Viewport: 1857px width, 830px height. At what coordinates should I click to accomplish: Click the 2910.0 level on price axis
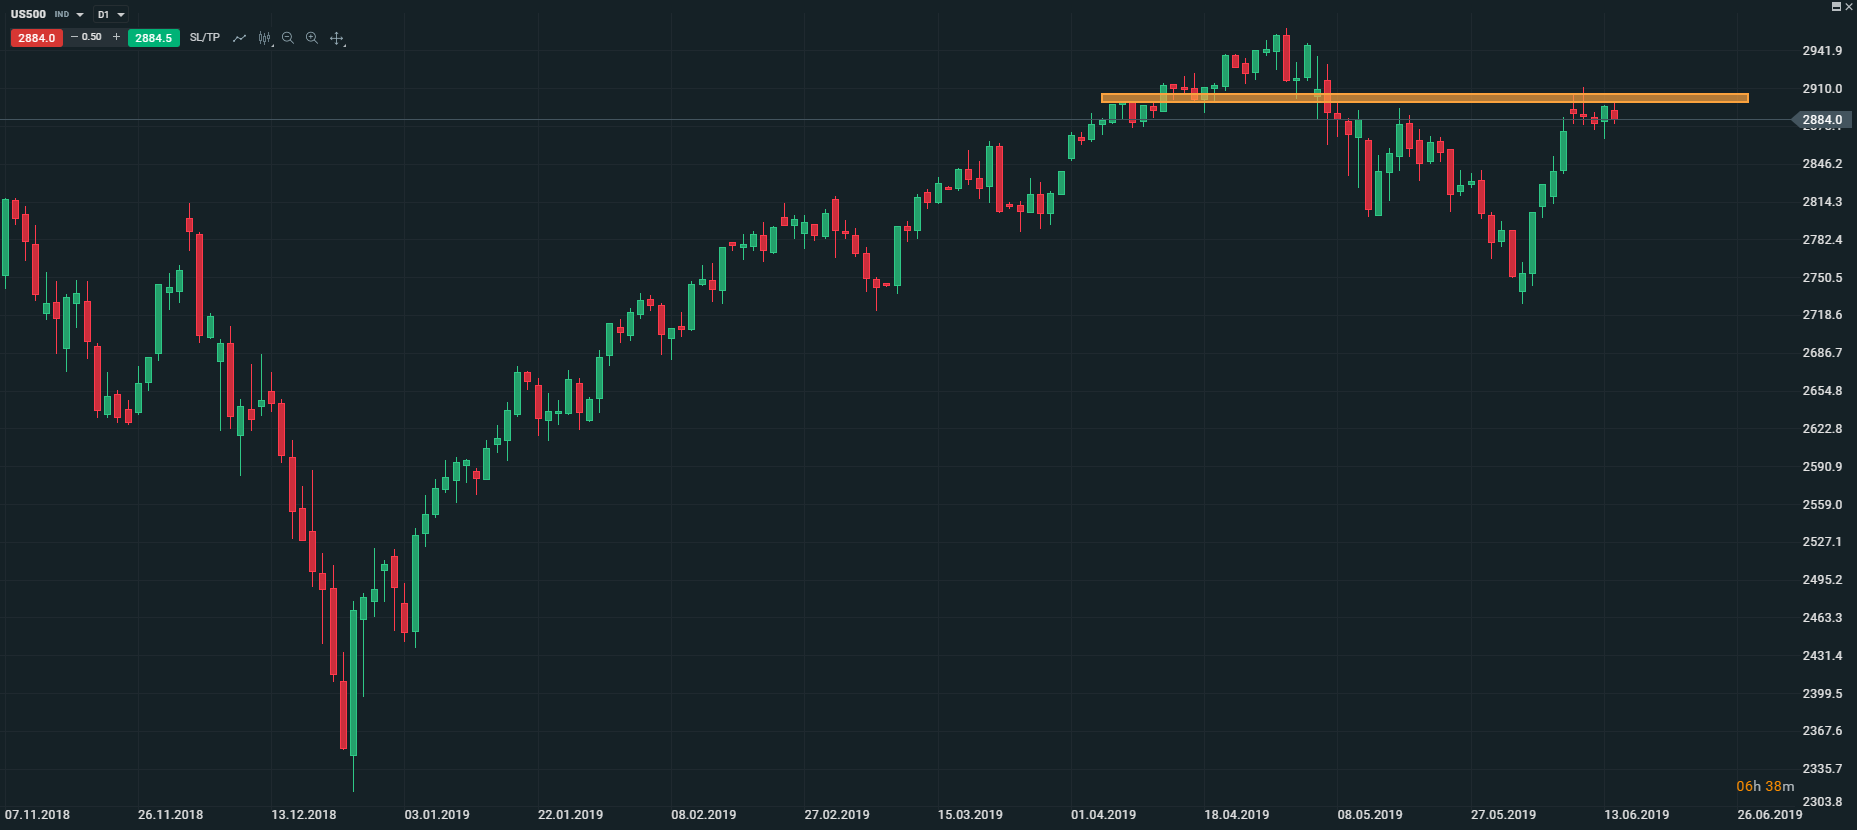tap(1821, 89)
